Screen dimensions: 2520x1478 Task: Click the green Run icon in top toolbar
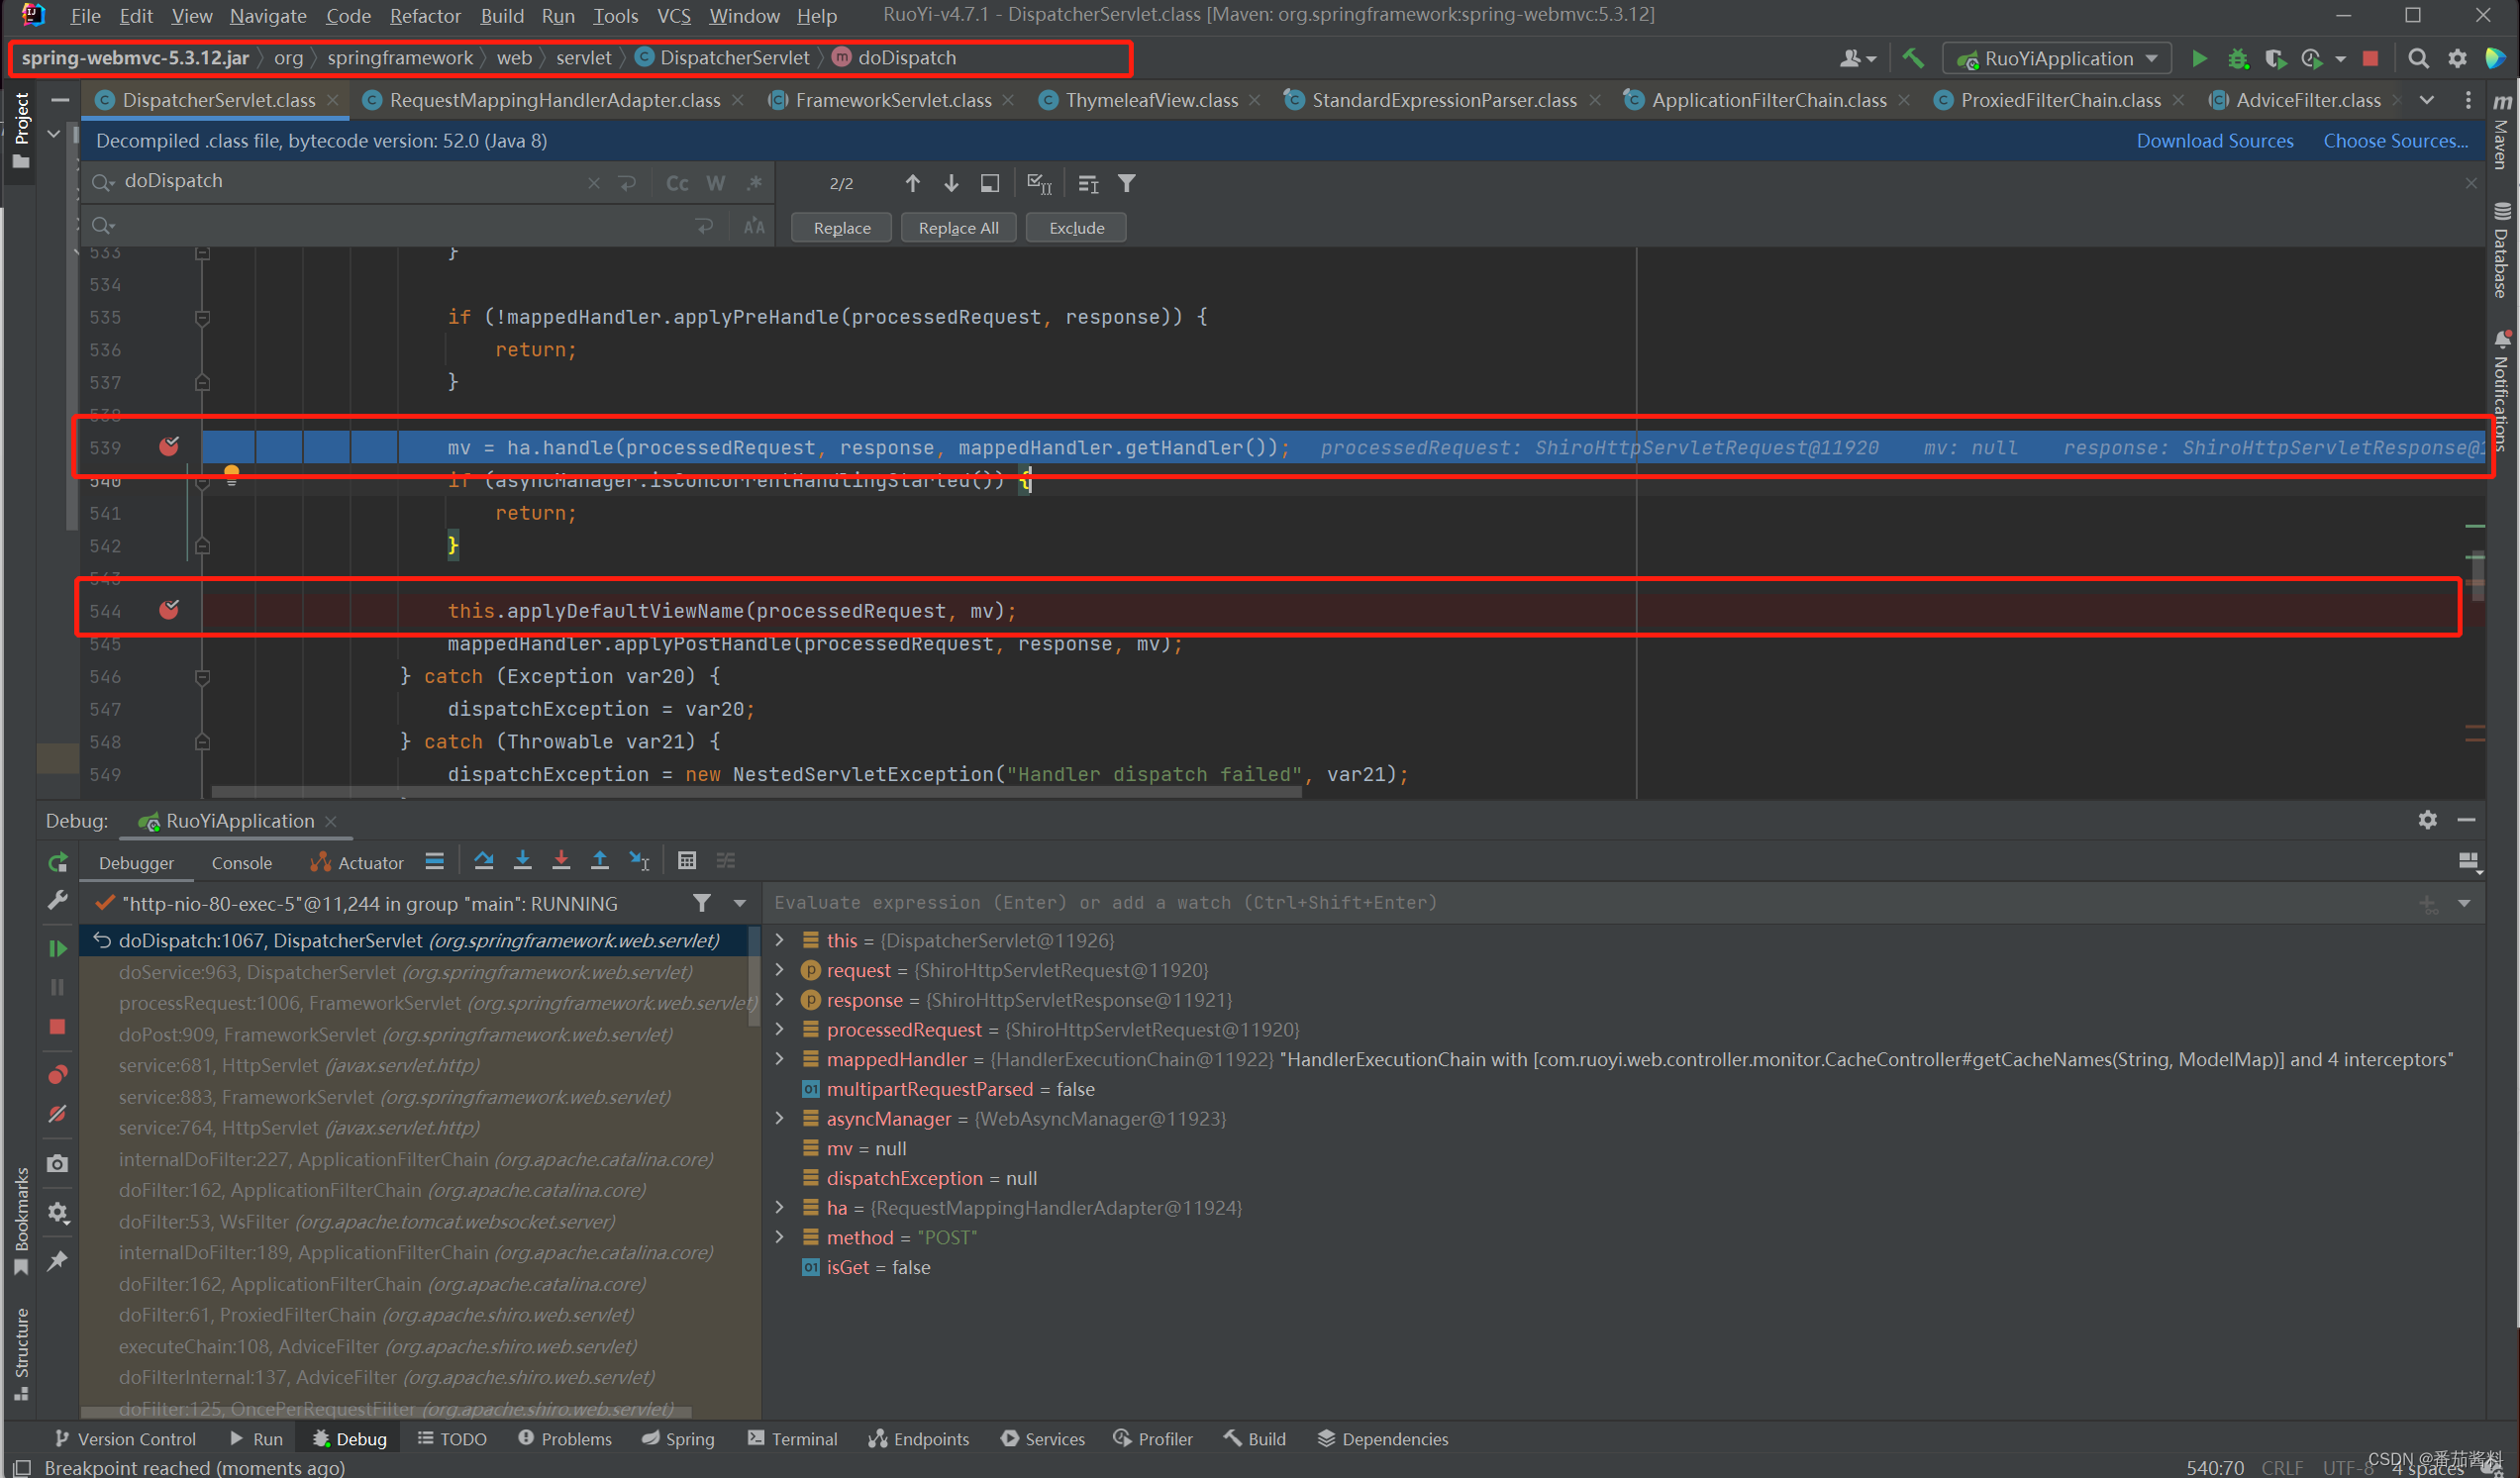pyautogui.click(x=2199, y=59)
